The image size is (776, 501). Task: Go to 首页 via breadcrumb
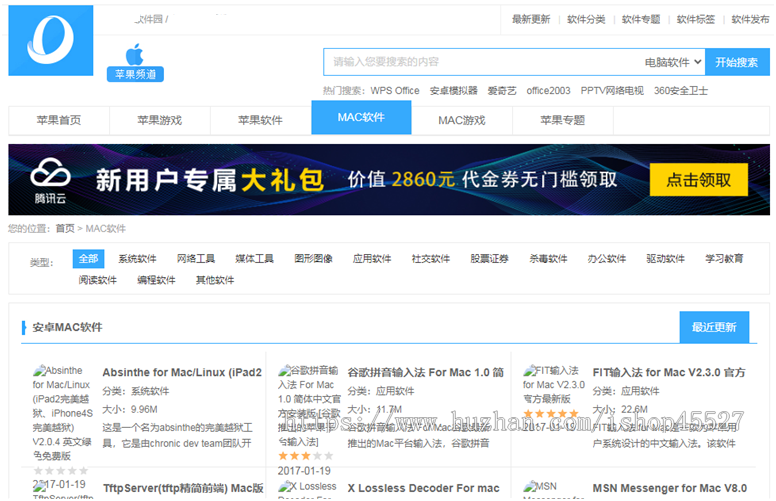pos(65,228)
